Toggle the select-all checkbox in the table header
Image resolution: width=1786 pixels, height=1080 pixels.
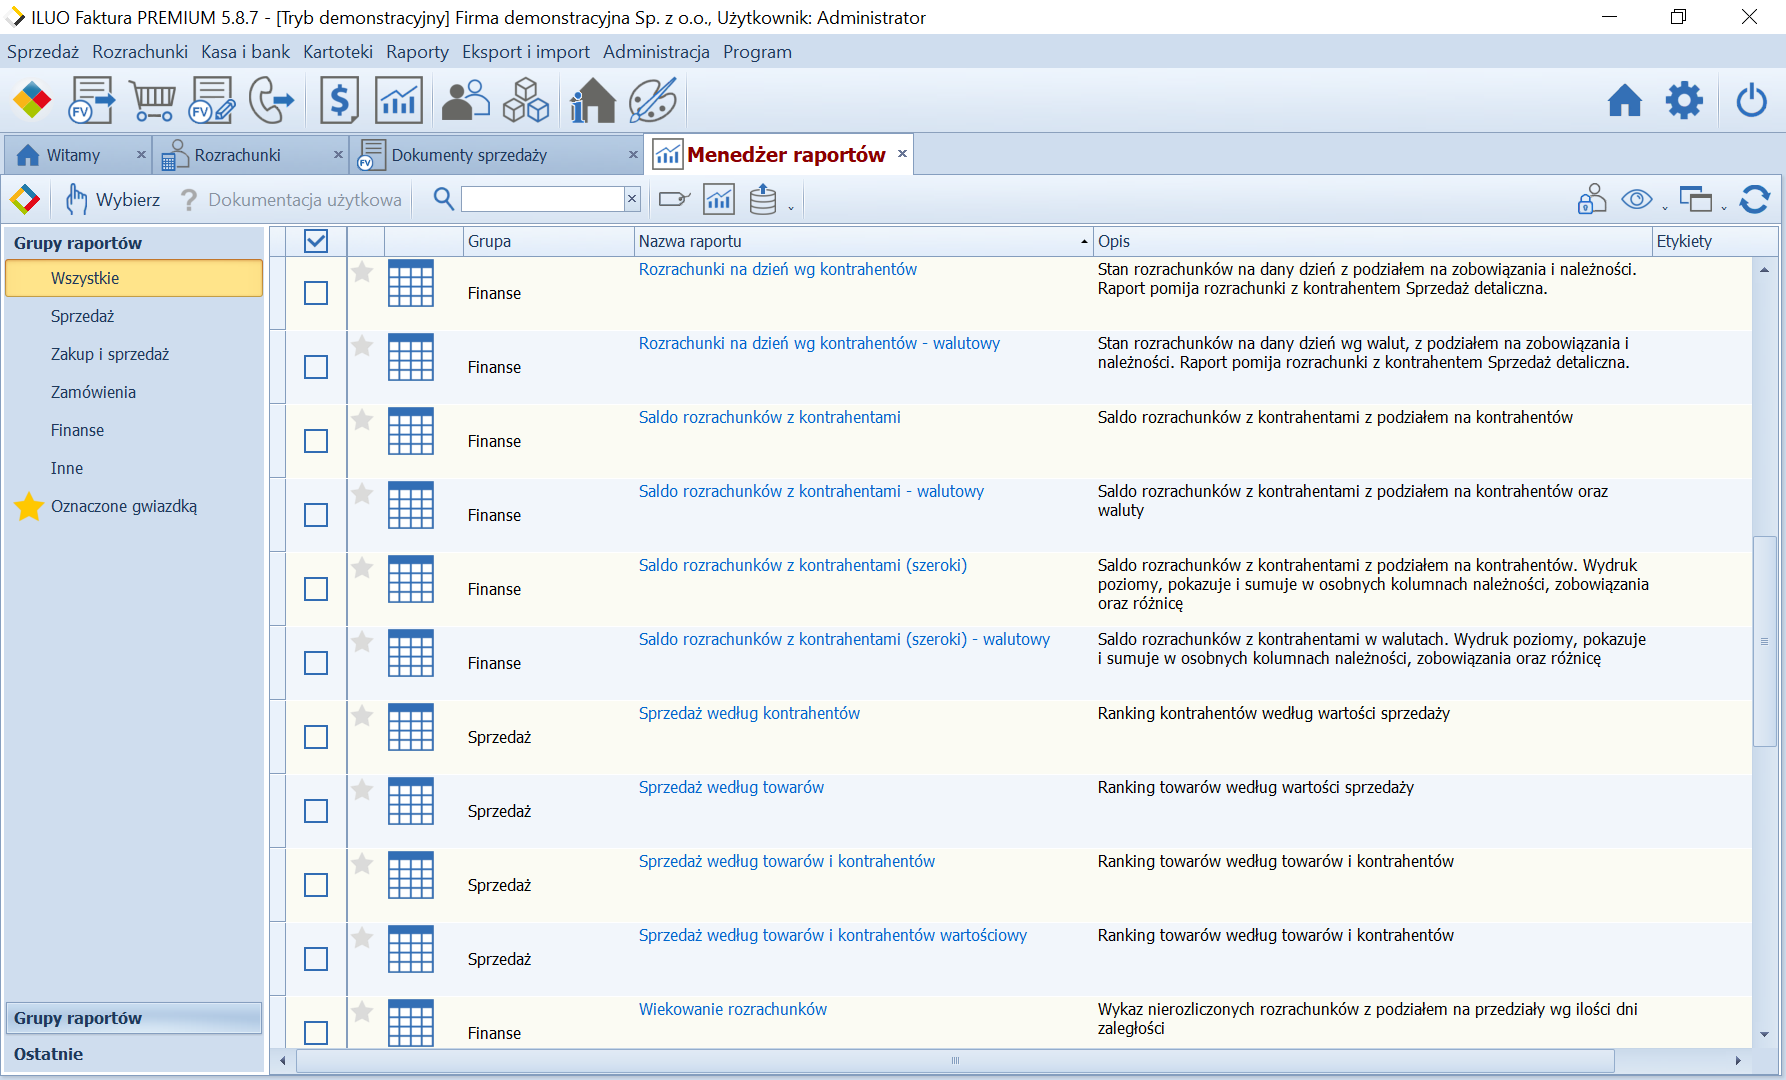(316, 241)
